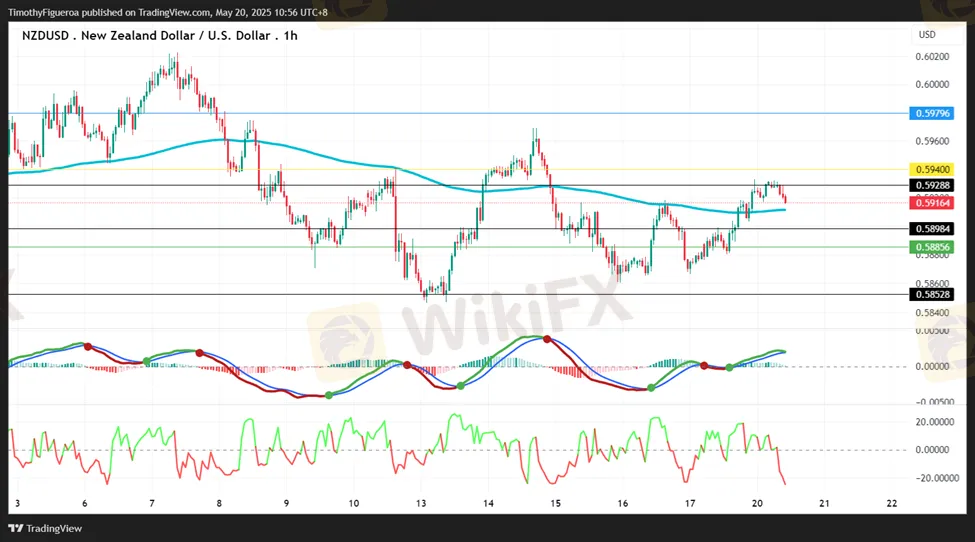Open the 1h interval in chart title
The width and height of the screenshot is (975, 542).
(x=292, y=35)
